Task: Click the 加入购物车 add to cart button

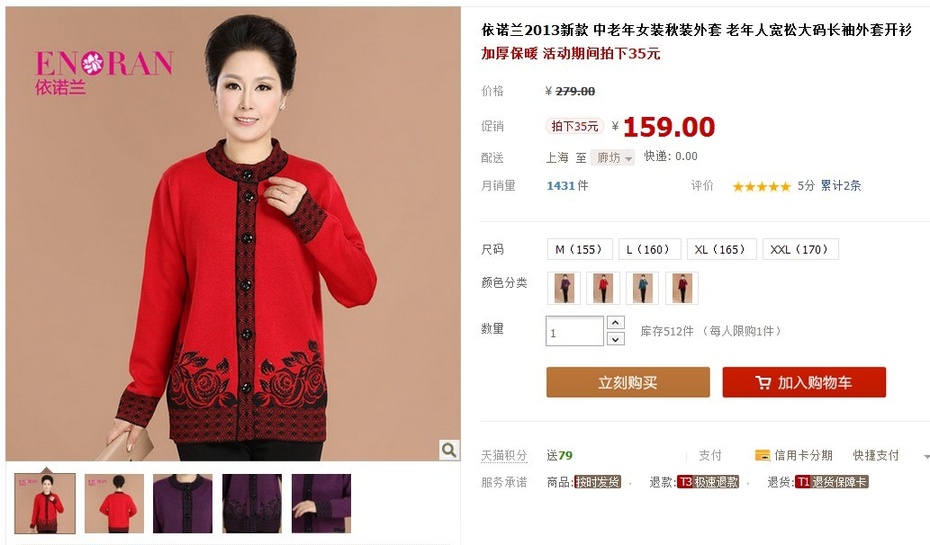Action: [x=804, y=383]
